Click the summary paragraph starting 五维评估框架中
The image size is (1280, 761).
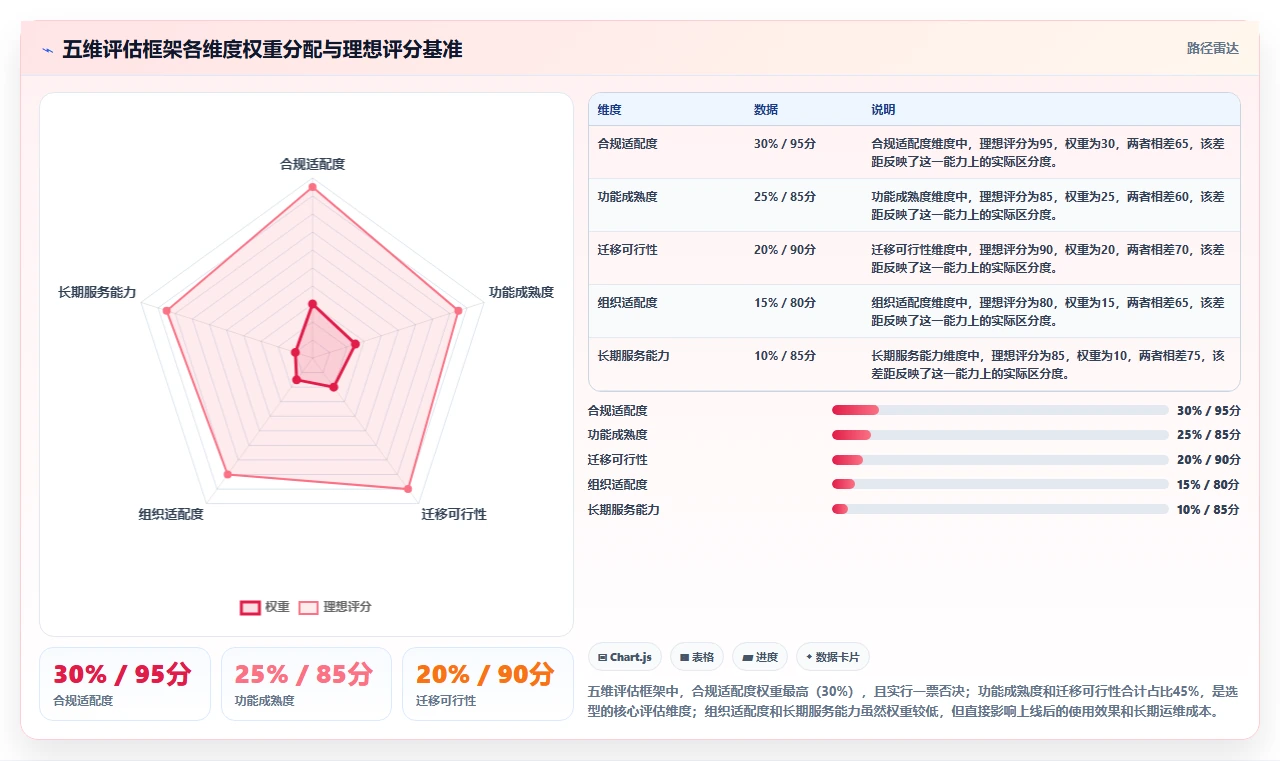912,702
